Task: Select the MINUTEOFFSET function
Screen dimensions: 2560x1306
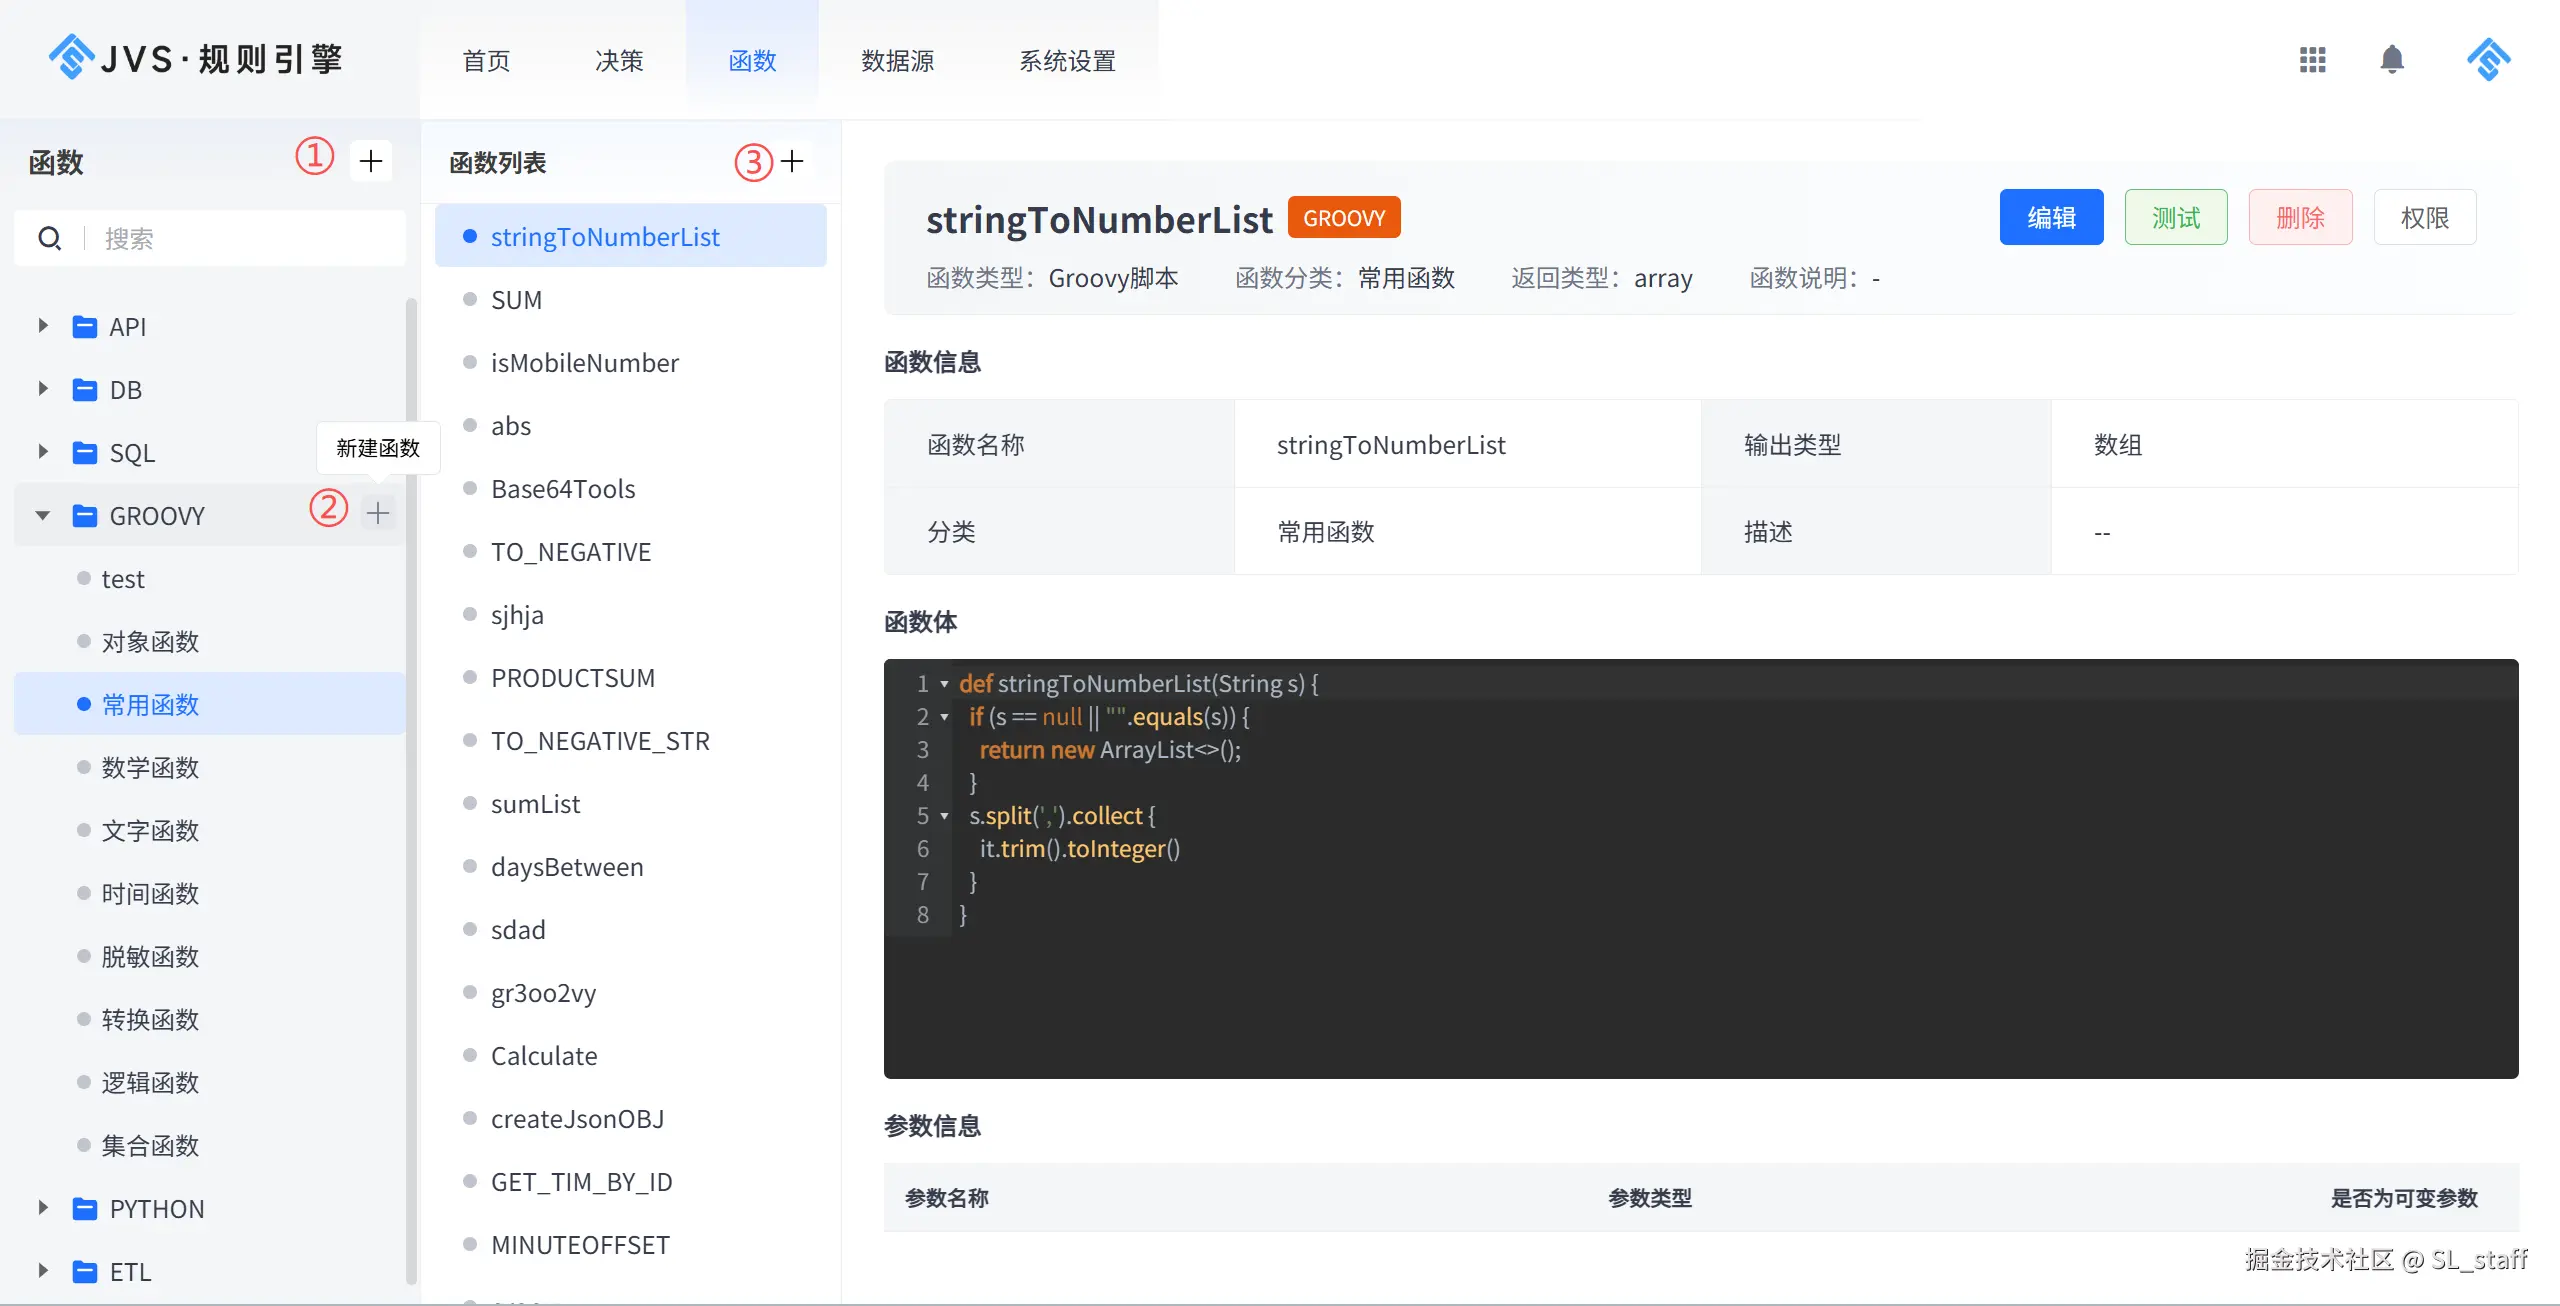Action: click(631, 1245)
